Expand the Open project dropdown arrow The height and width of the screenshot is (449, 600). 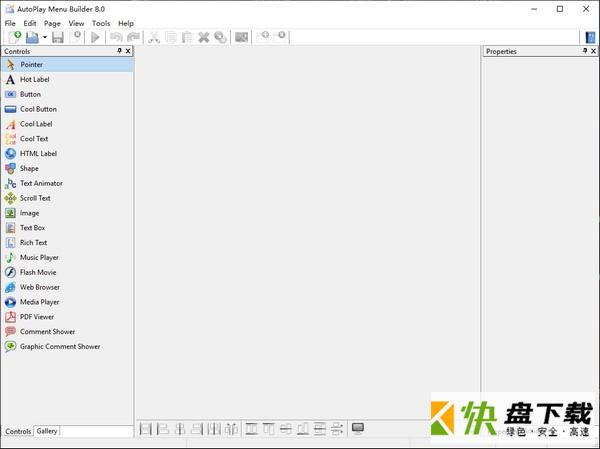click(x=45, y=37)
